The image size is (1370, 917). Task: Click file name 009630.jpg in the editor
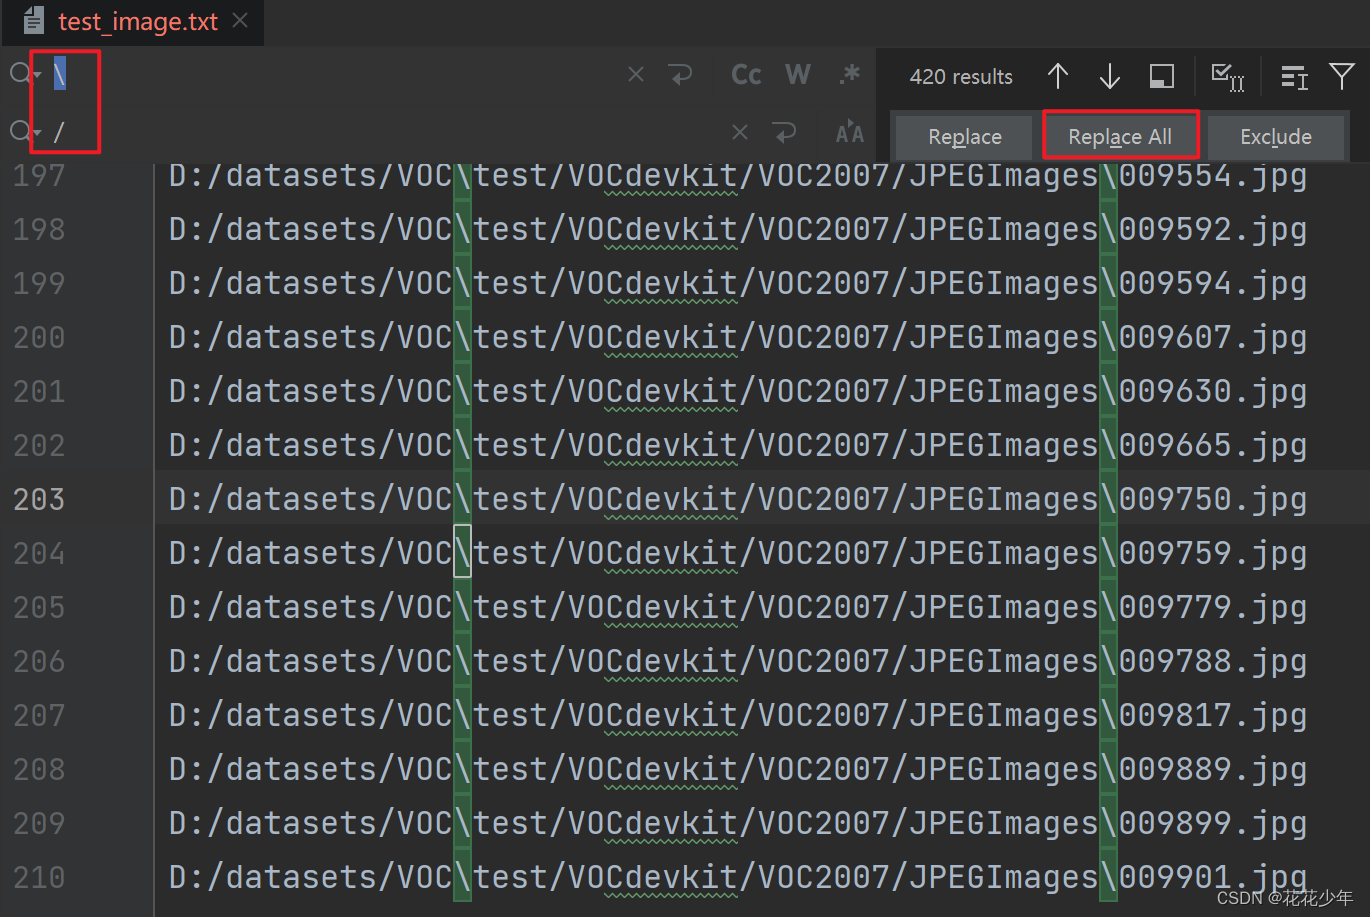click(x=1213, y=392)
